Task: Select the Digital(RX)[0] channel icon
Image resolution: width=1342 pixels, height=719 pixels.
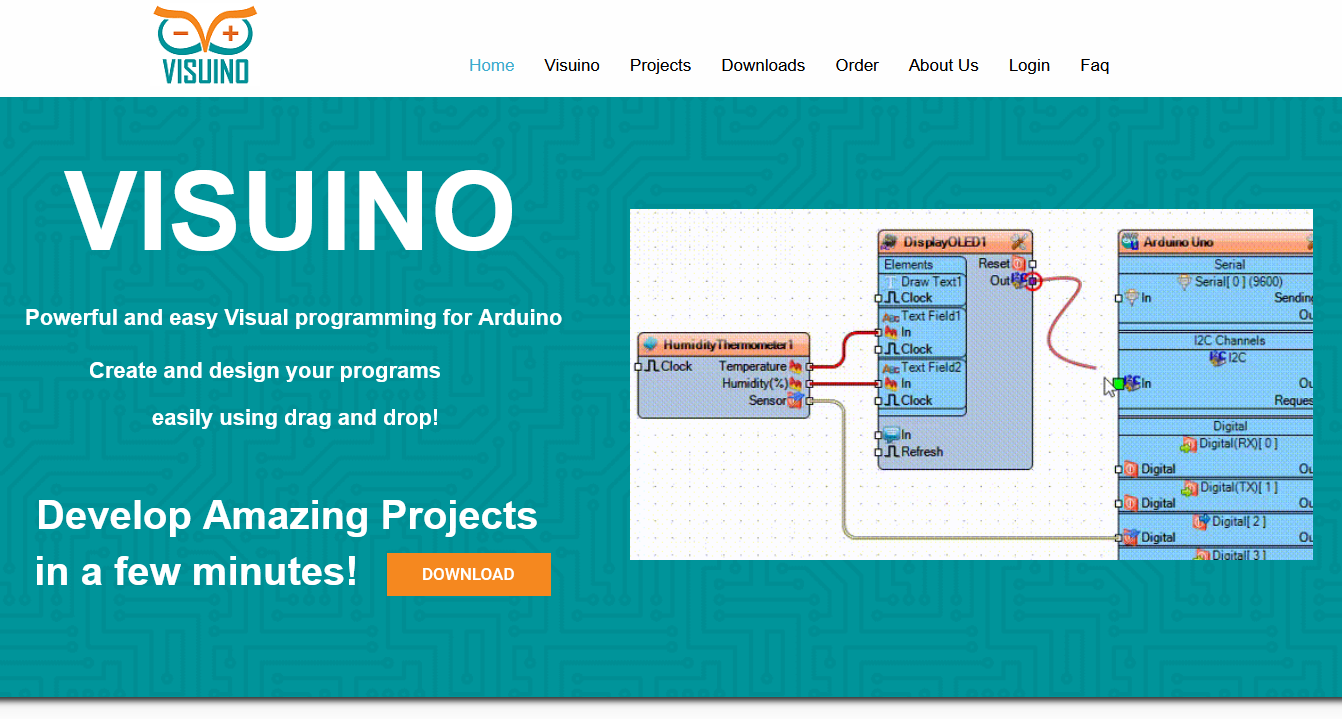Action: (1191, 444)
